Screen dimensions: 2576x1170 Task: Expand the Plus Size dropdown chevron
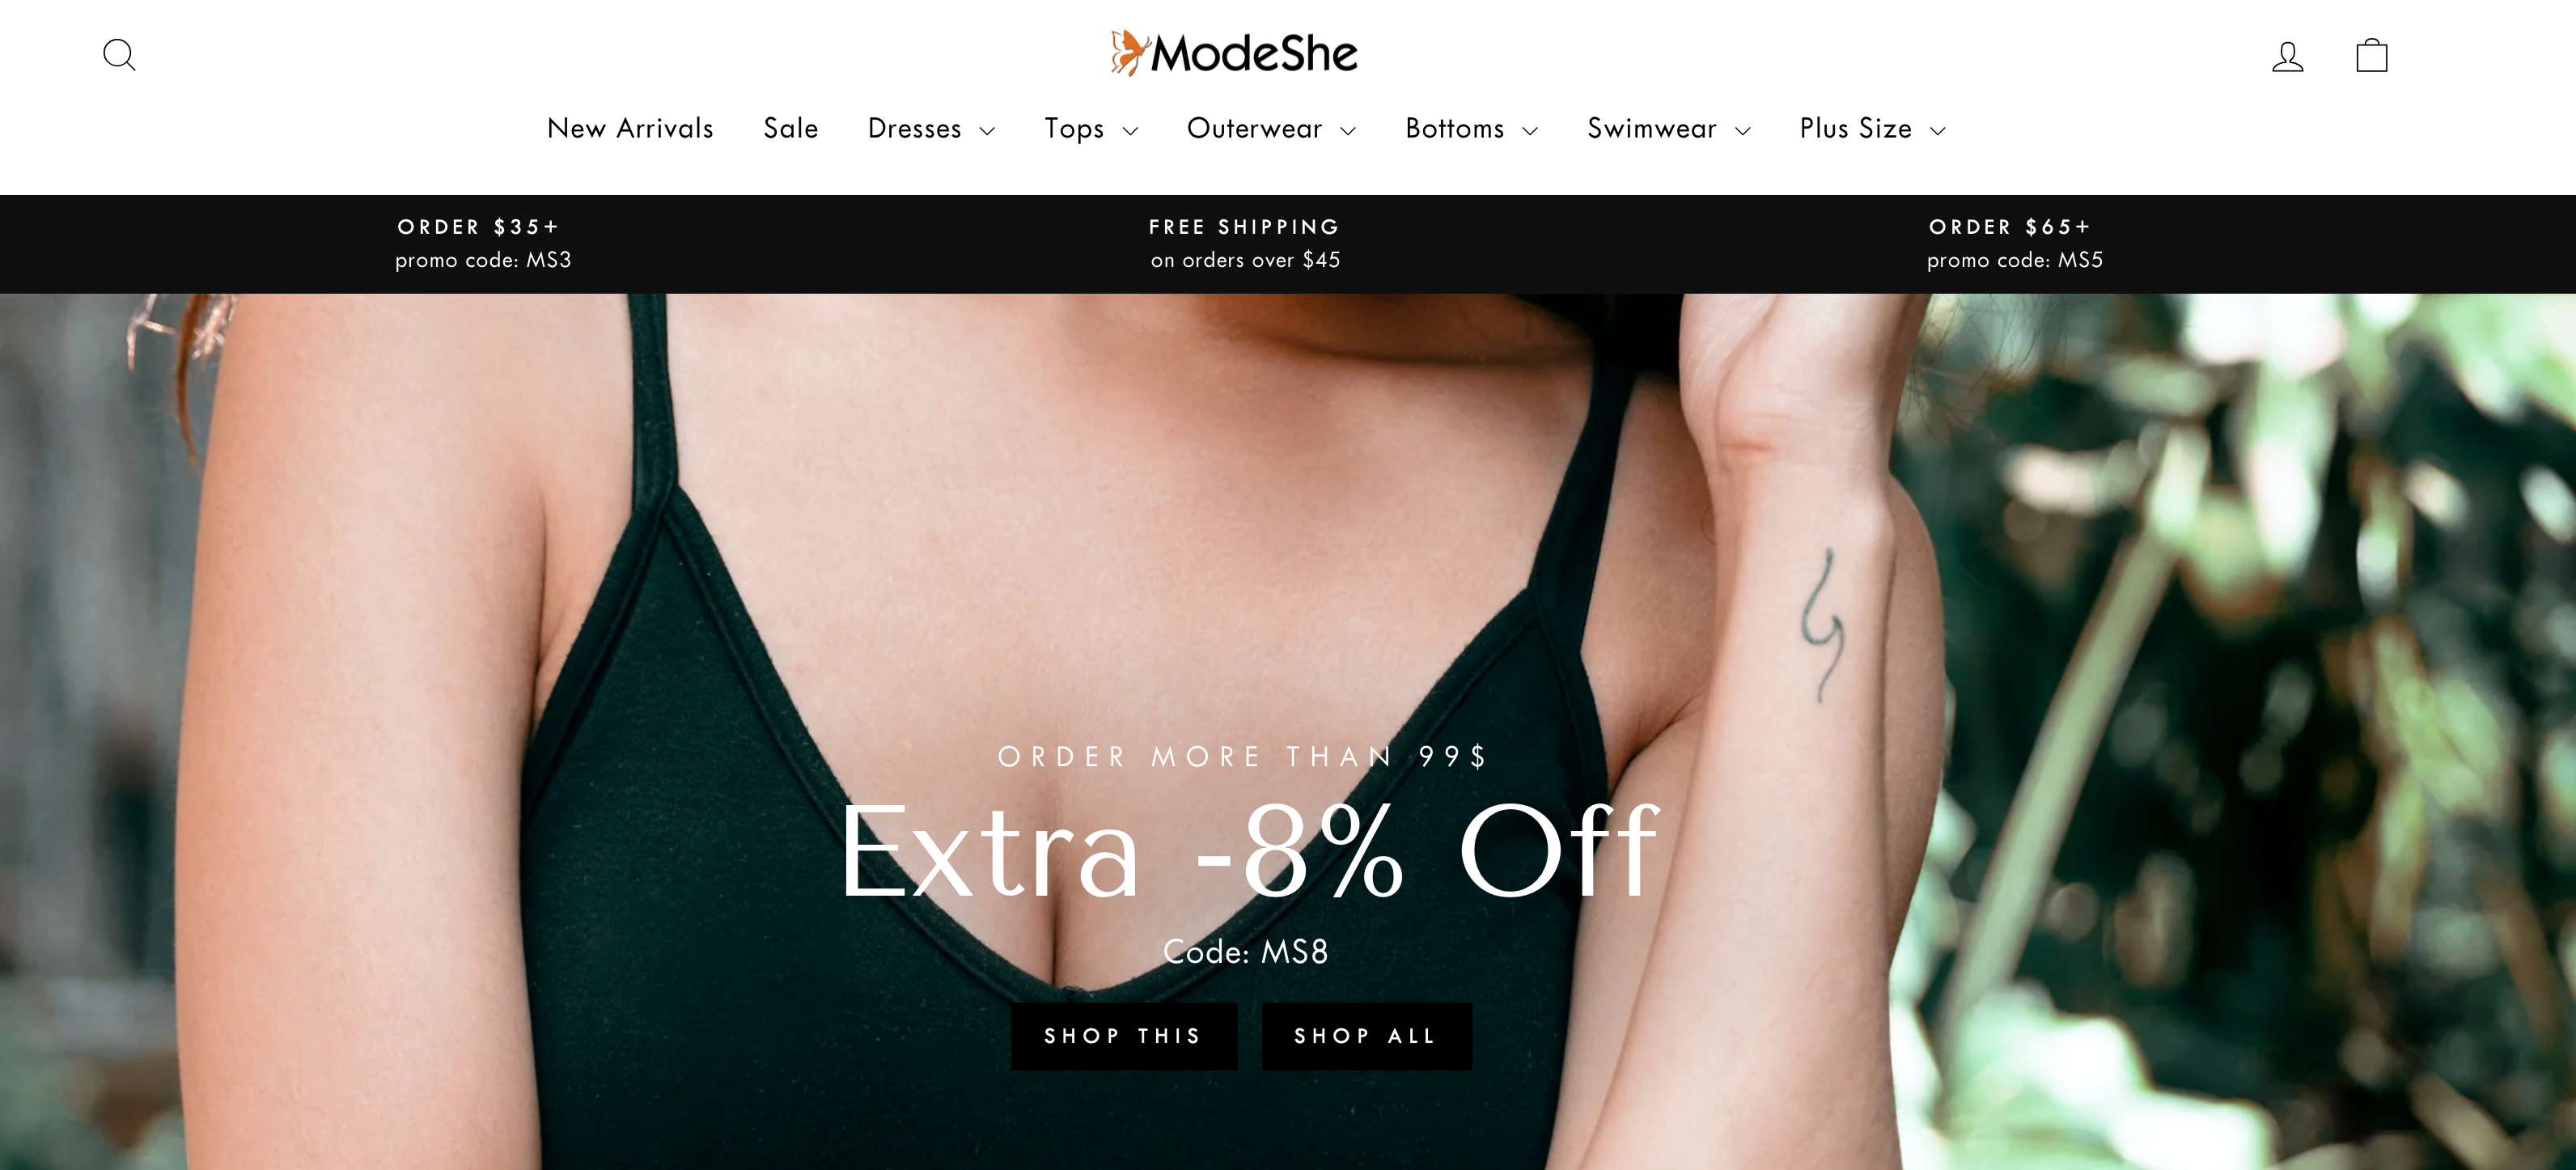click(1938, 131)
